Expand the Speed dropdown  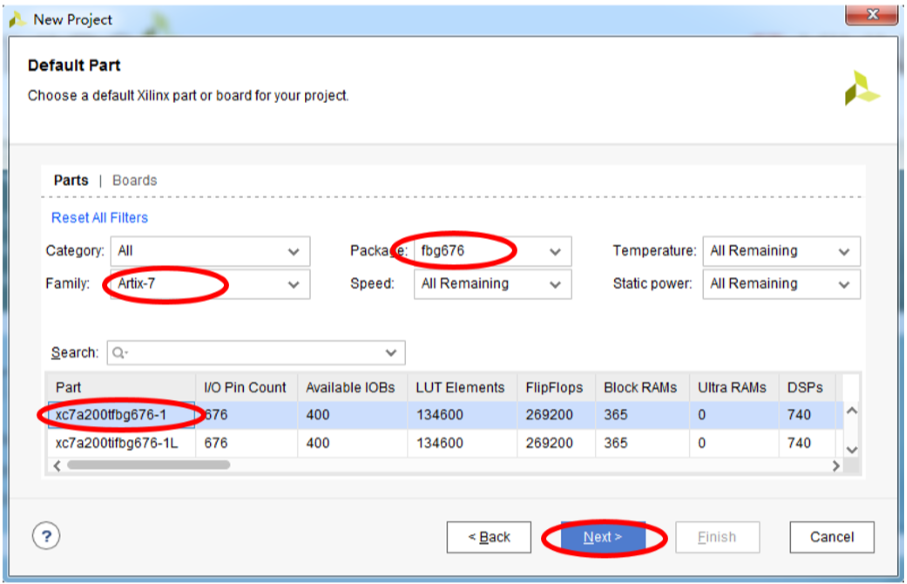(x=492, y=284)
